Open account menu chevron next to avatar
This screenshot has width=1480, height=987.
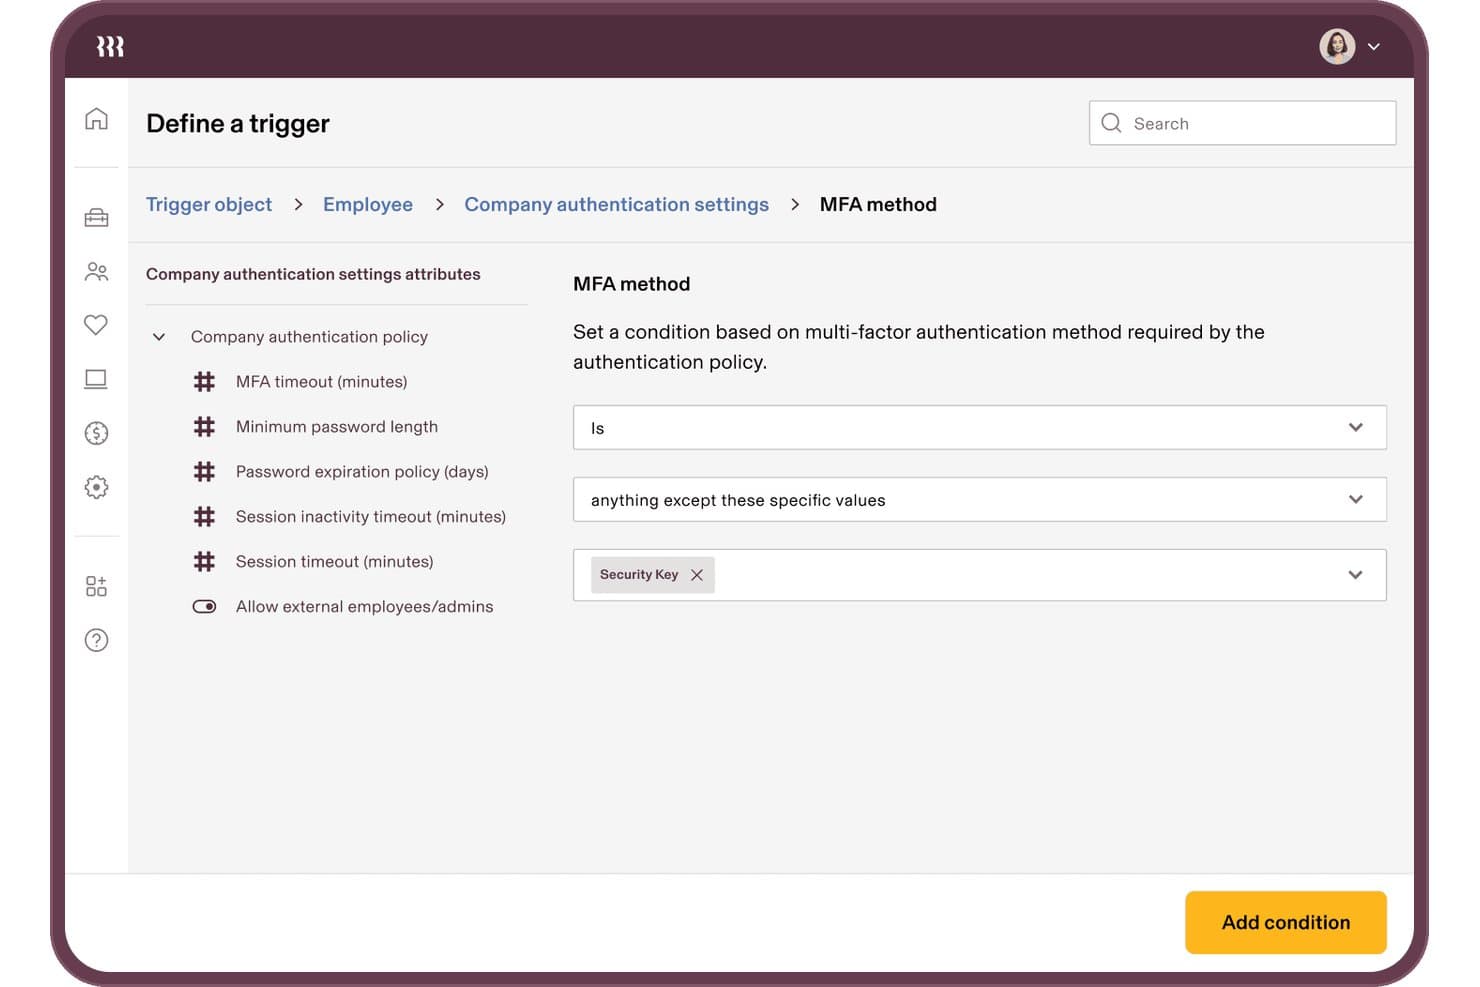[x=1374, y=47]
